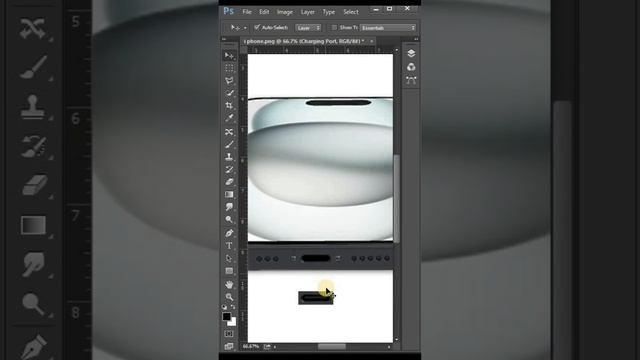This screenshot has width=640, height=360.
Task: Select the Dodge tool
Action: point(229,220)
